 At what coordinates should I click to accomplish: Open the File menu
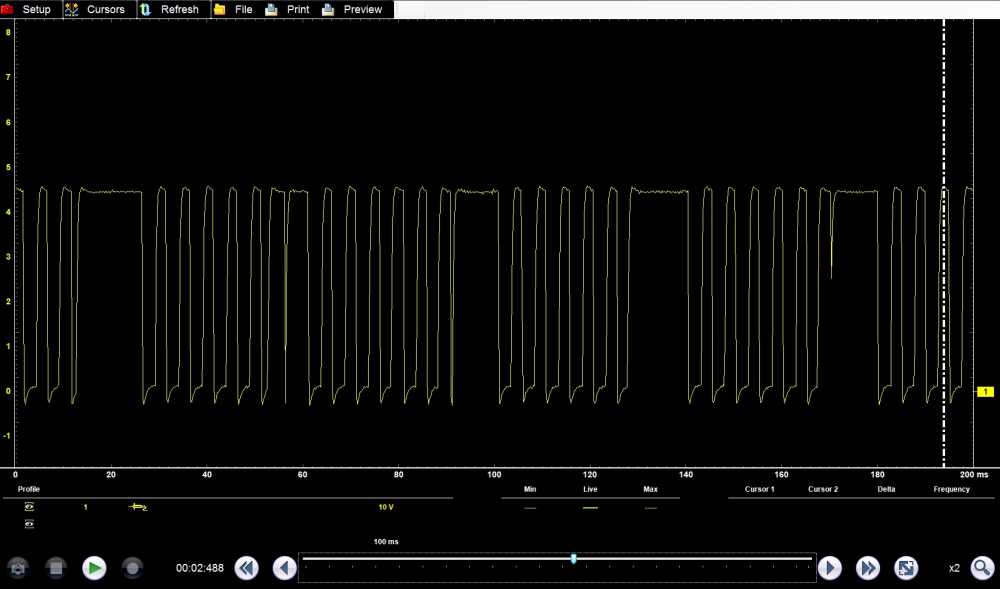[234, 9]
